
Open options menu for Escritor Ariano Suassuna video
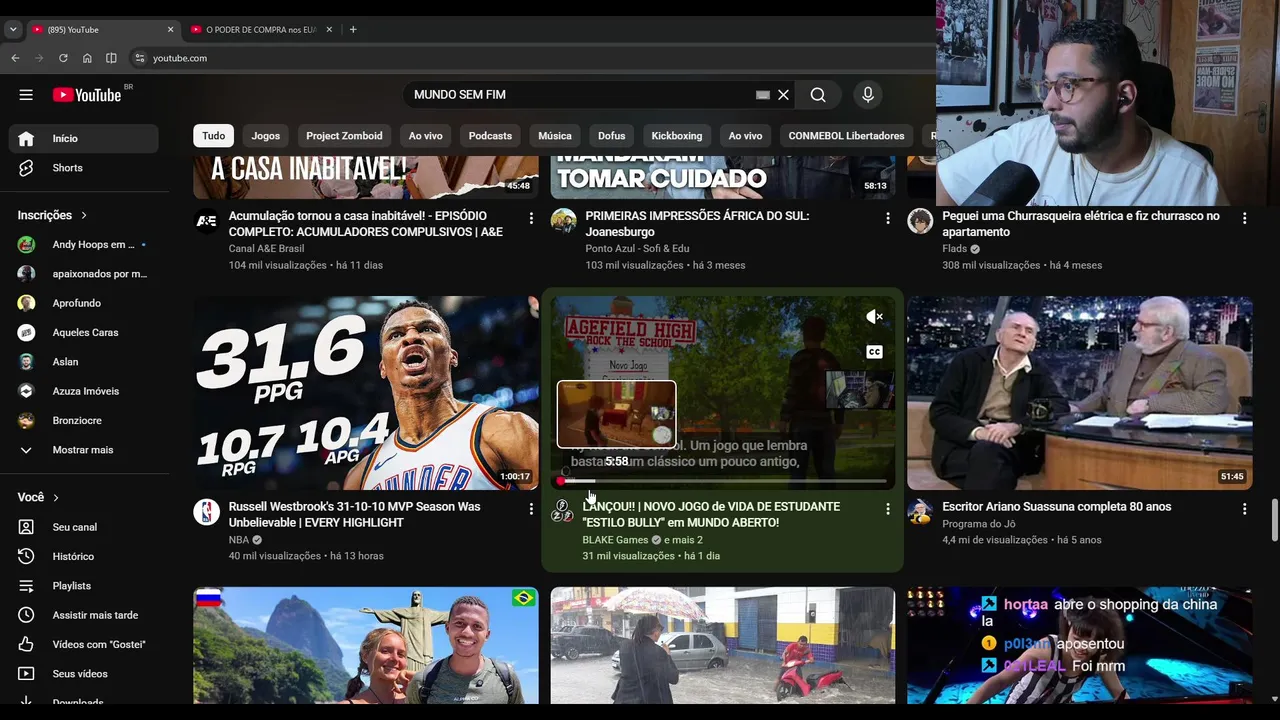pos(1245,509)
